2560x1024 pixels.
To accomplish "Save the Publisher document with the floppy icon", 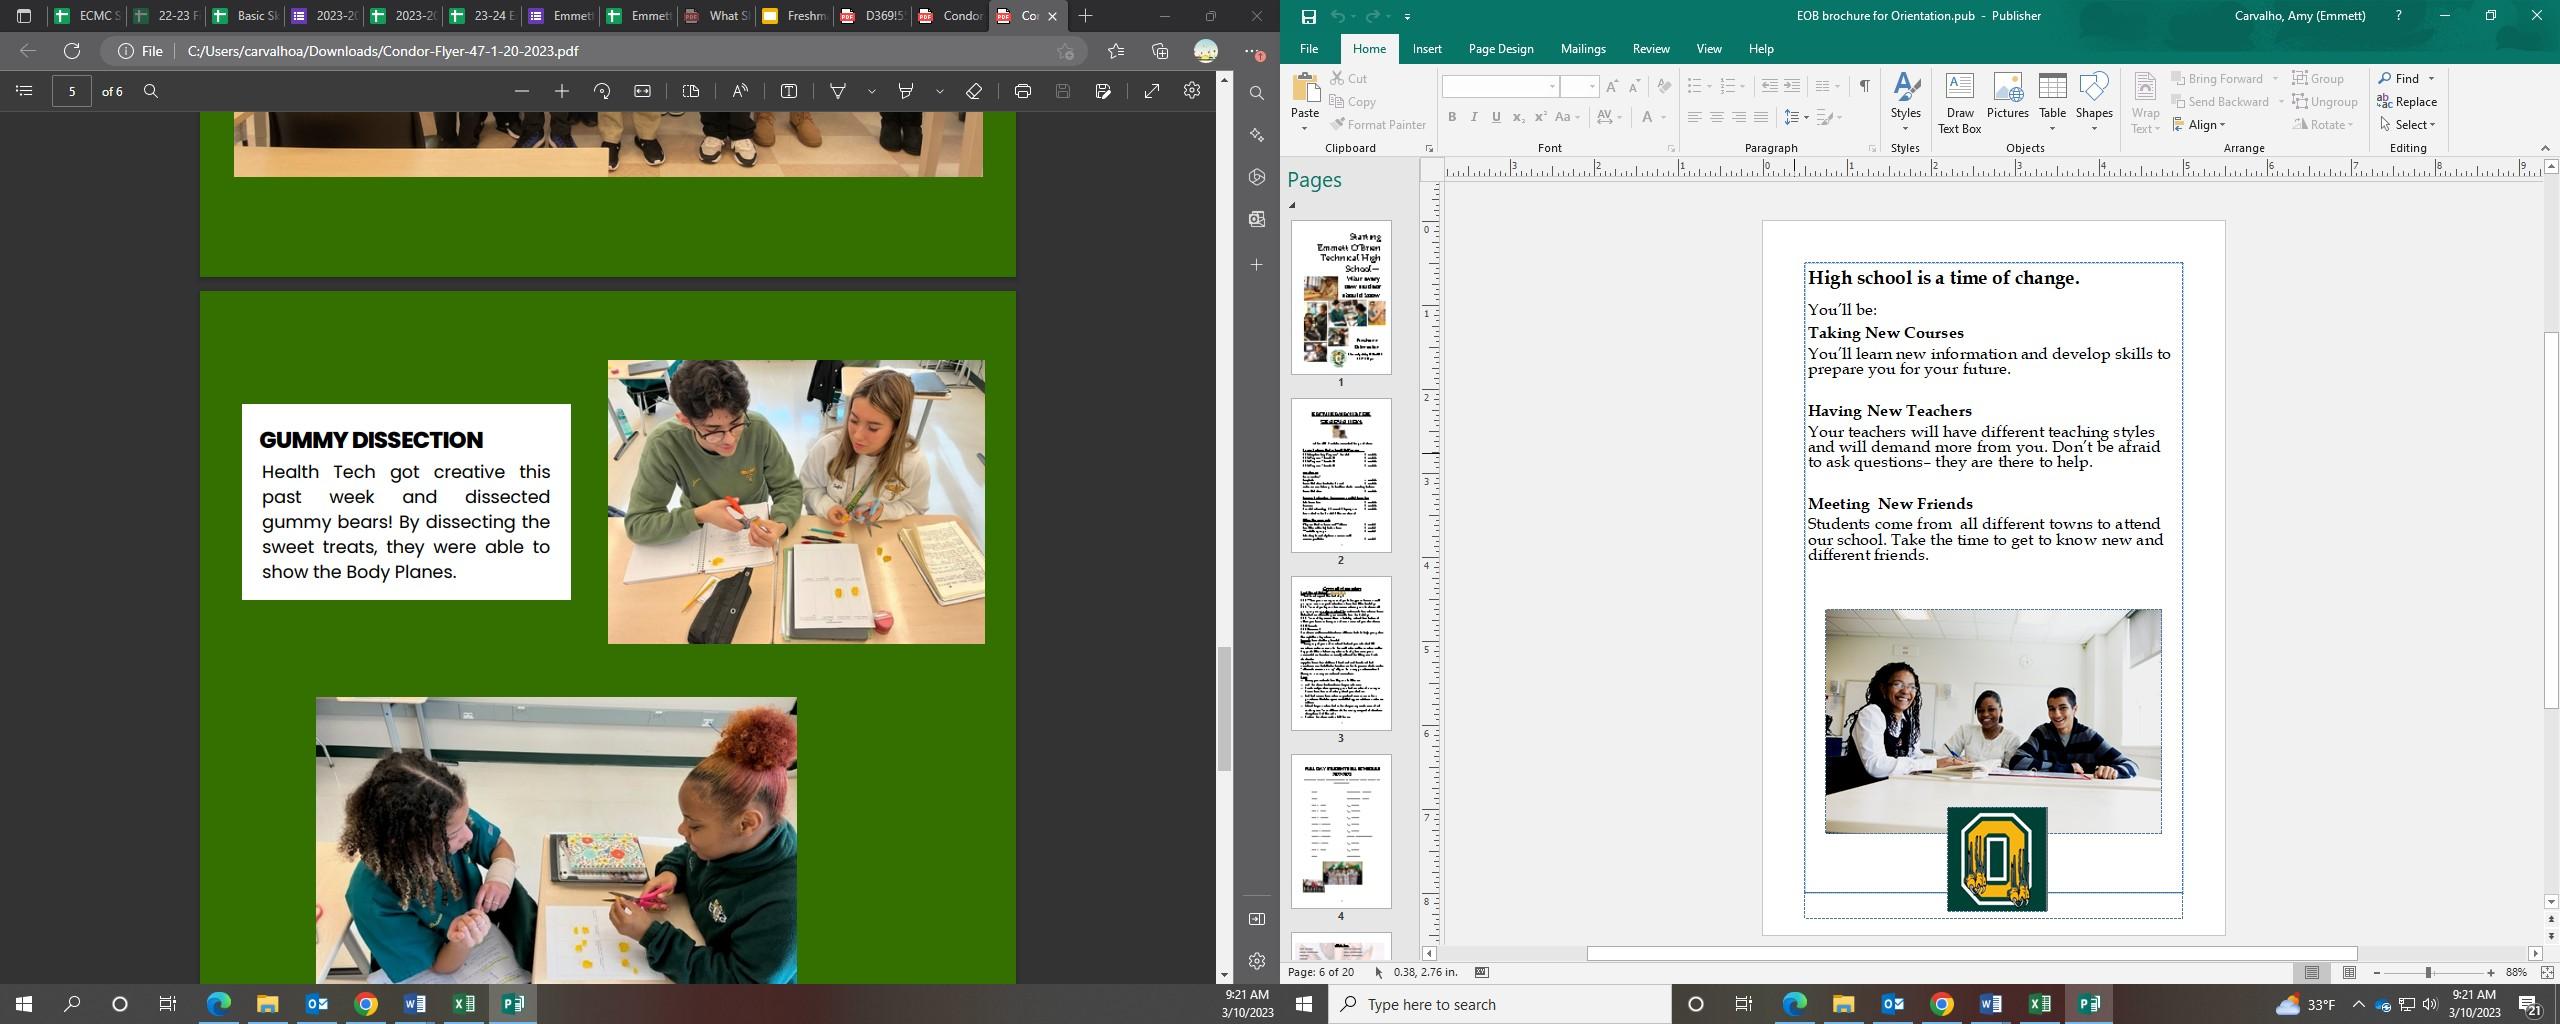I will tap(1308, 16).
